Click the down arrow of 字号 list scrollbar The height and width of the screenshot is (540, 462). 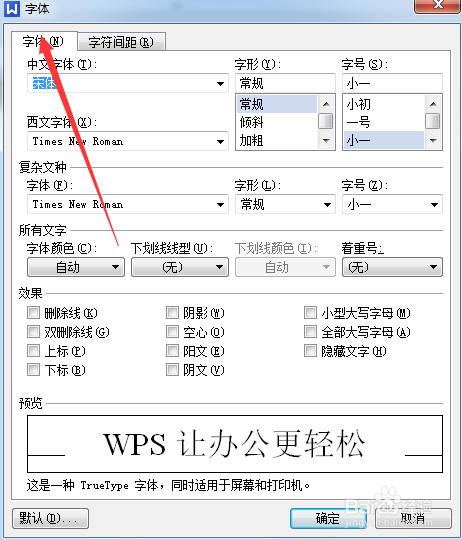pos(433,141)
